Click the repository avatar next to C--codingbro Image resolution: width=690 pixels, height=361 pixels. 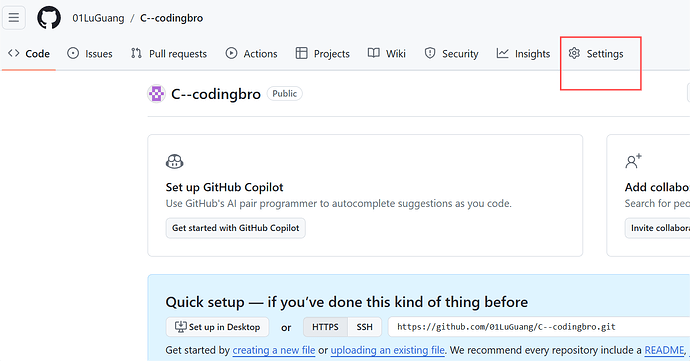coord(156,94)
